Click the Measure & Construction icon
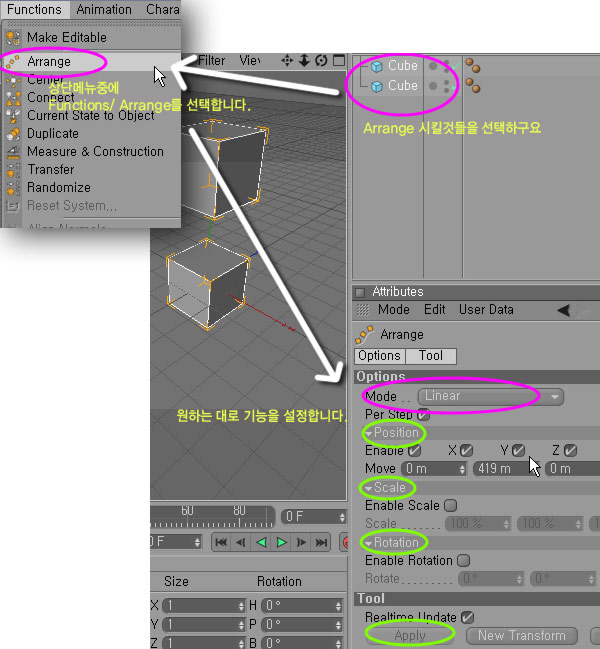This screenshot has height=649, width=600. click(x=13, y=151)
